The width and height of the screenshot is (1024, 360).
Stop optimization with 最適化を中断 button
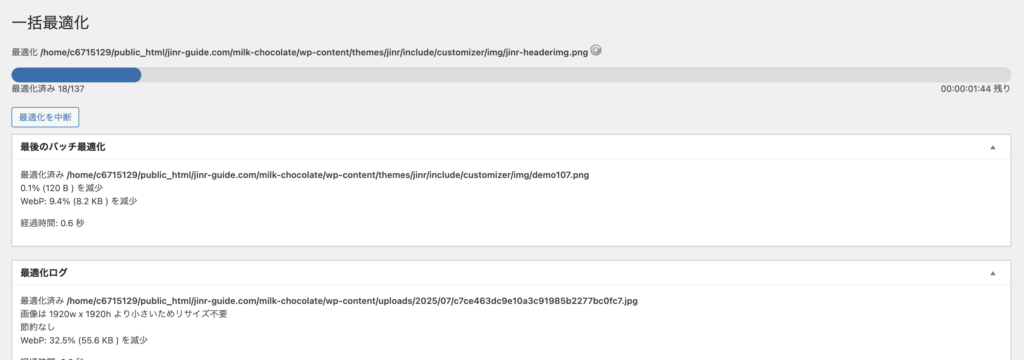(45, 118)
